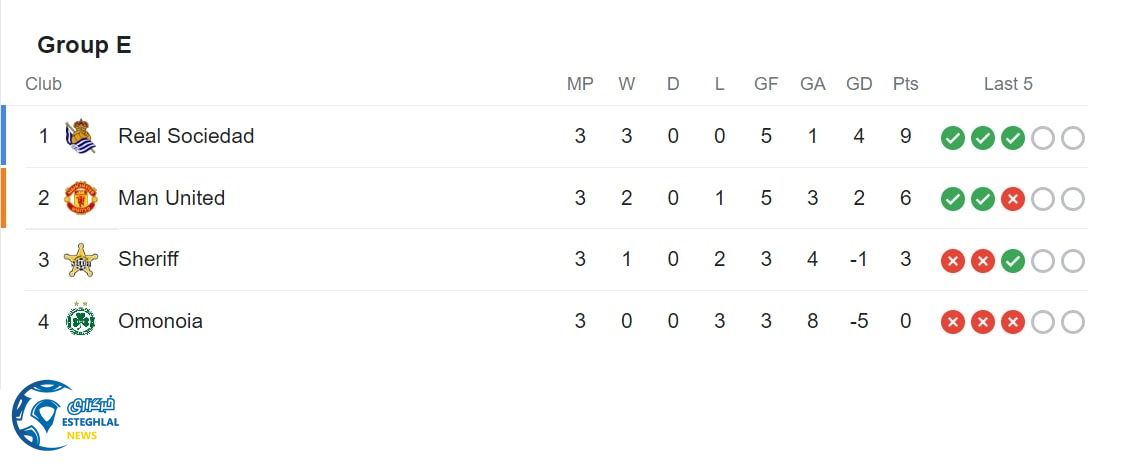Viewport: 1127px width, 470px height.
Task: Select the Omonoia team name
Action: (160, 321)
